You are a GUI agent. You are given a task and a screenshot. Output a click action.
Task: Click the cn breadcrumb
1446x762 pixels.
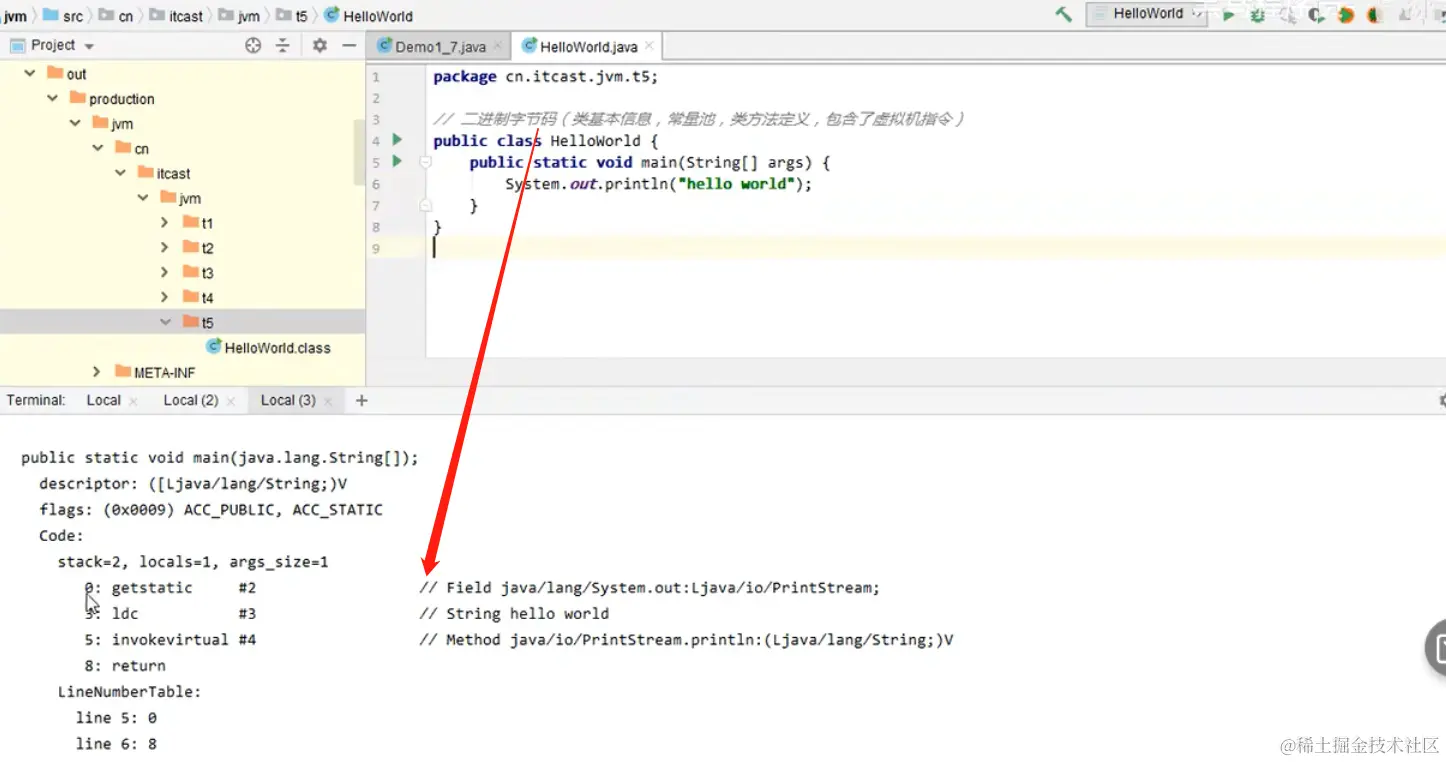click(x=116, y=16)
